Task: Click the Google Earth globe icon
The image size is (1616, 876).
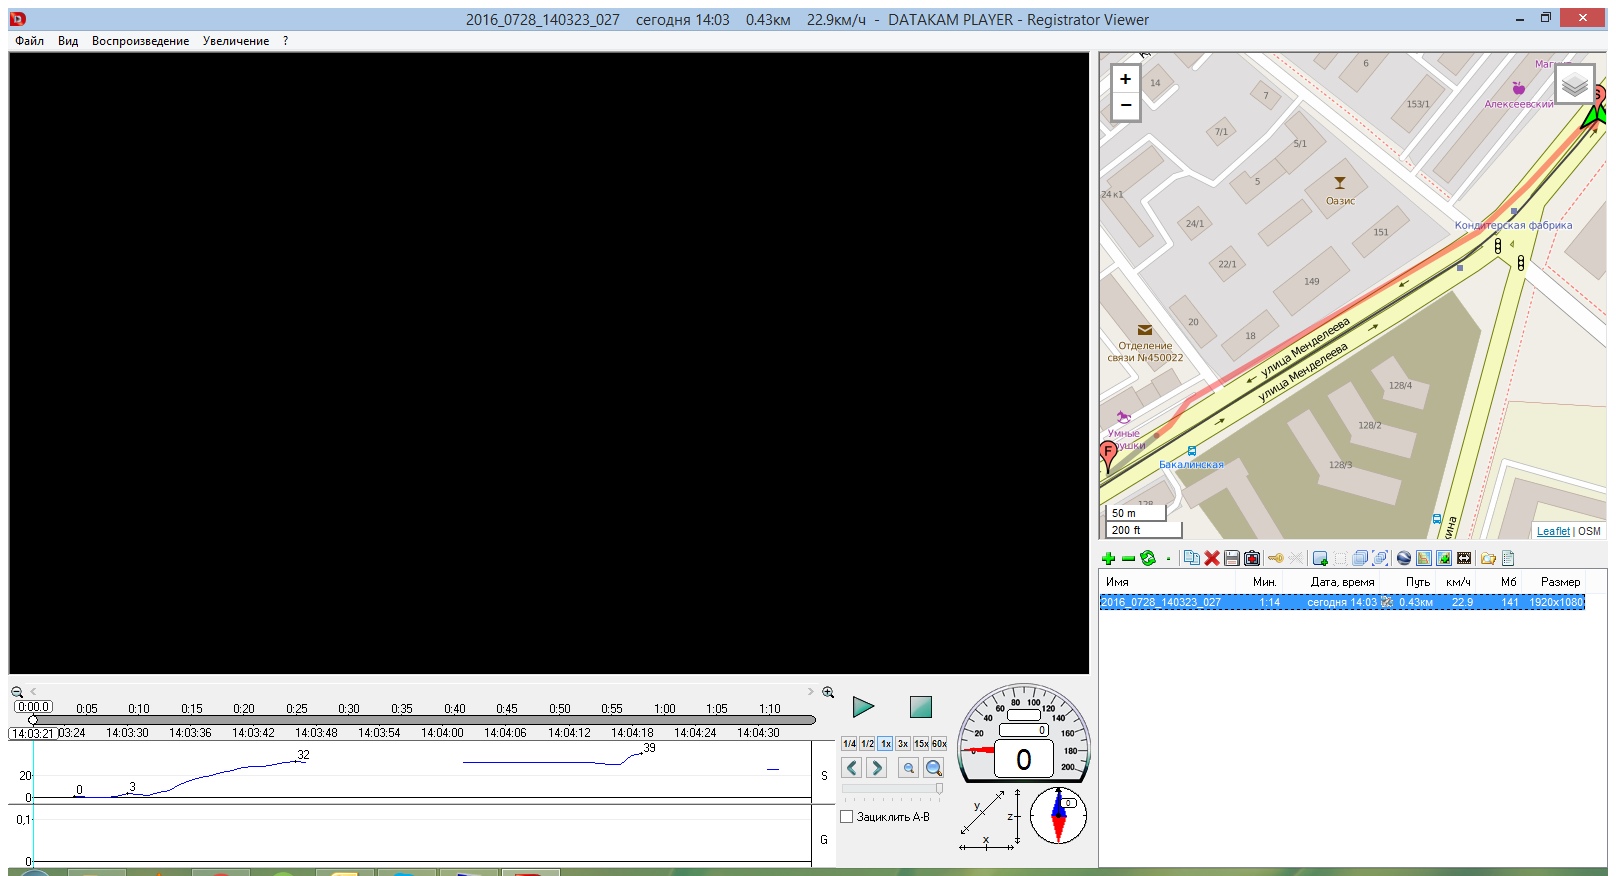Action: [1404, 559]
